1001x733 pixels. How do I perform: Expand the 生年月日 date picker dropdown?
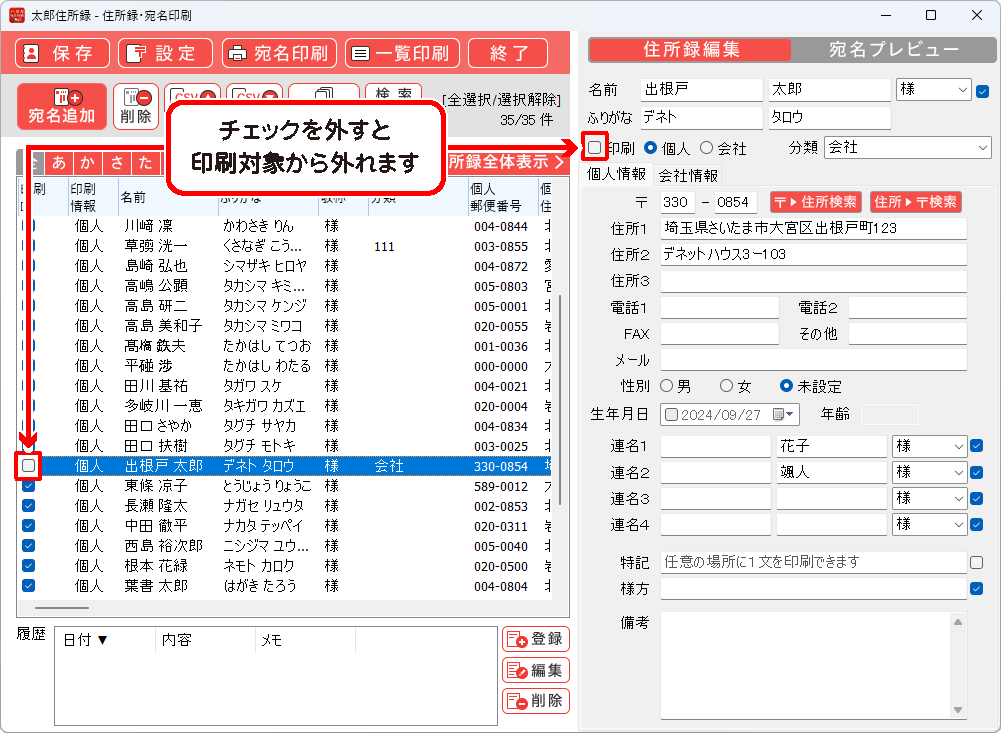(x=791, y=414)
